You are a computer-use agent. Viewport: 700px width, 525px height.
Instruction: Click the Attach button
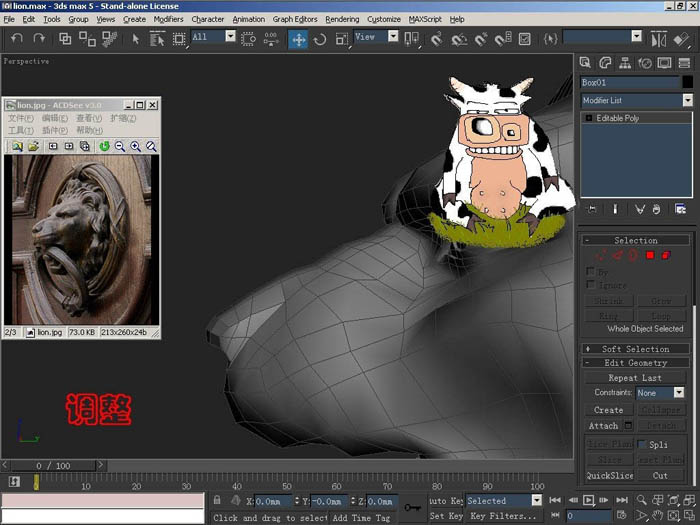pyautogui.click(x=603, y=426)
